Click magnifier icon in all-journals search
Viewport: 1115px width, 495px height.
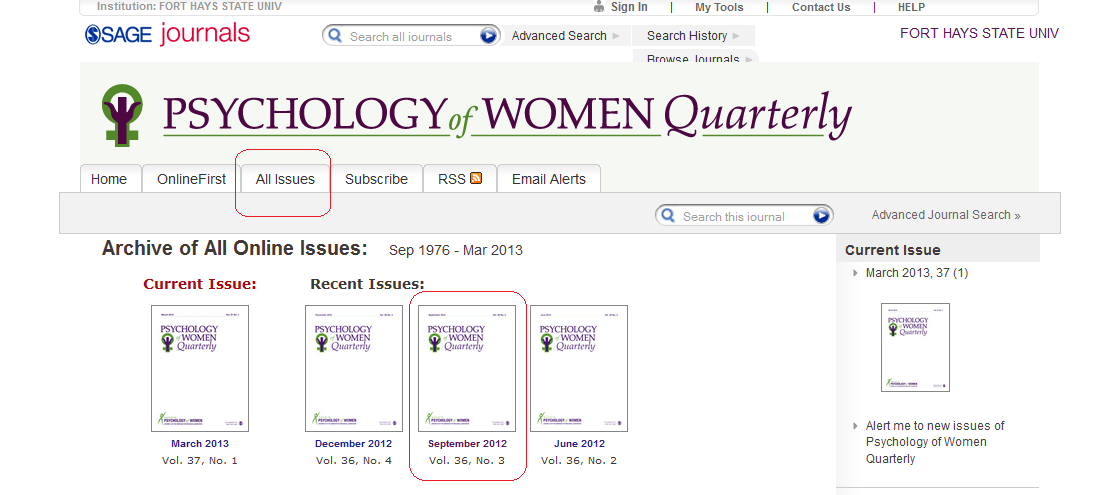(x=335, y=36)
